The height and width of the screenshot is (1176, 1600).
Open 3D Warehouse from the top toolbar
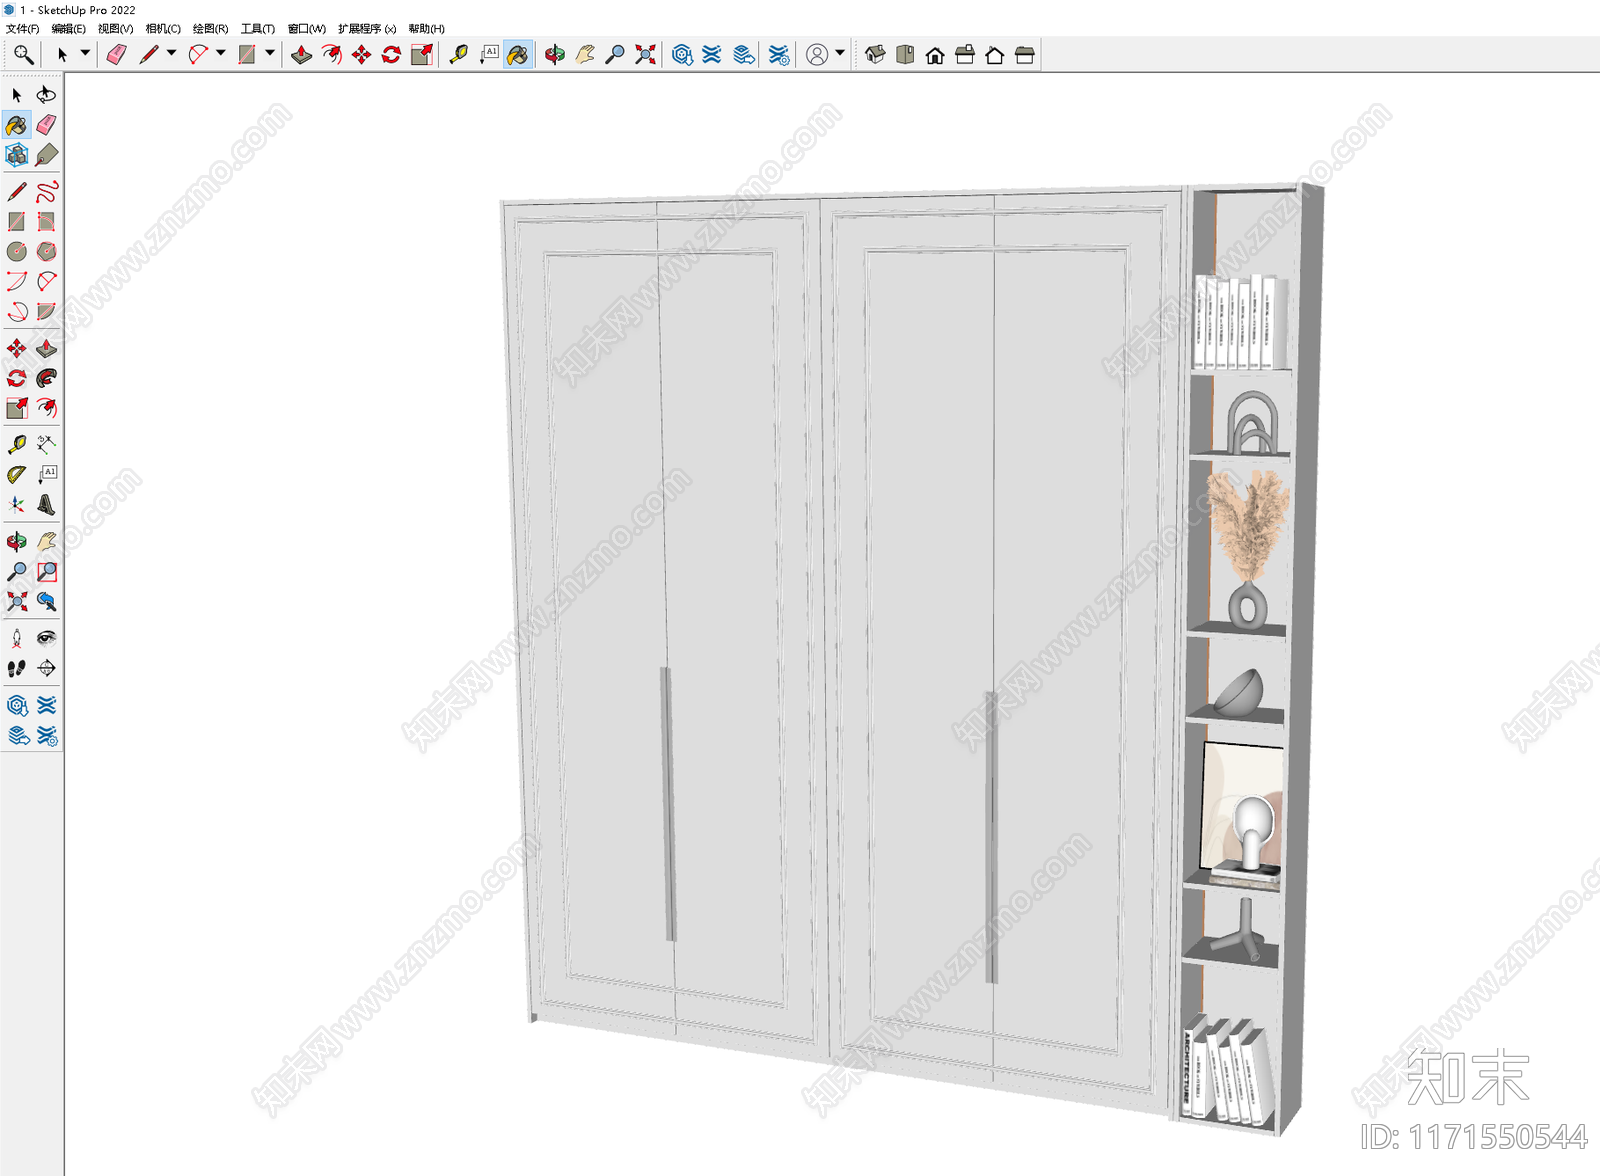coord(682,55)
